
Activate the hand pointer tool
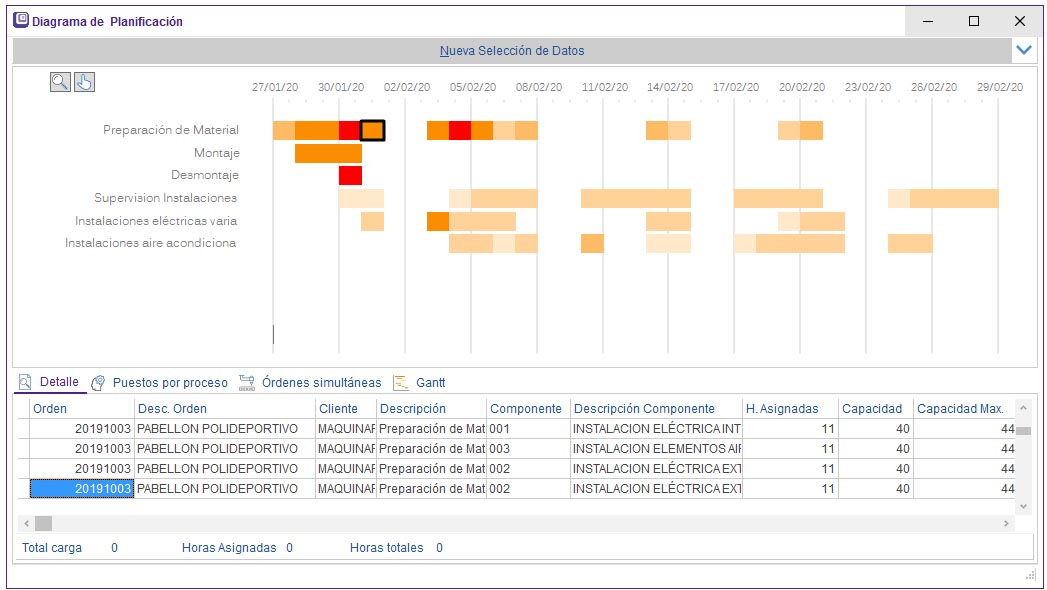[84, 82]
